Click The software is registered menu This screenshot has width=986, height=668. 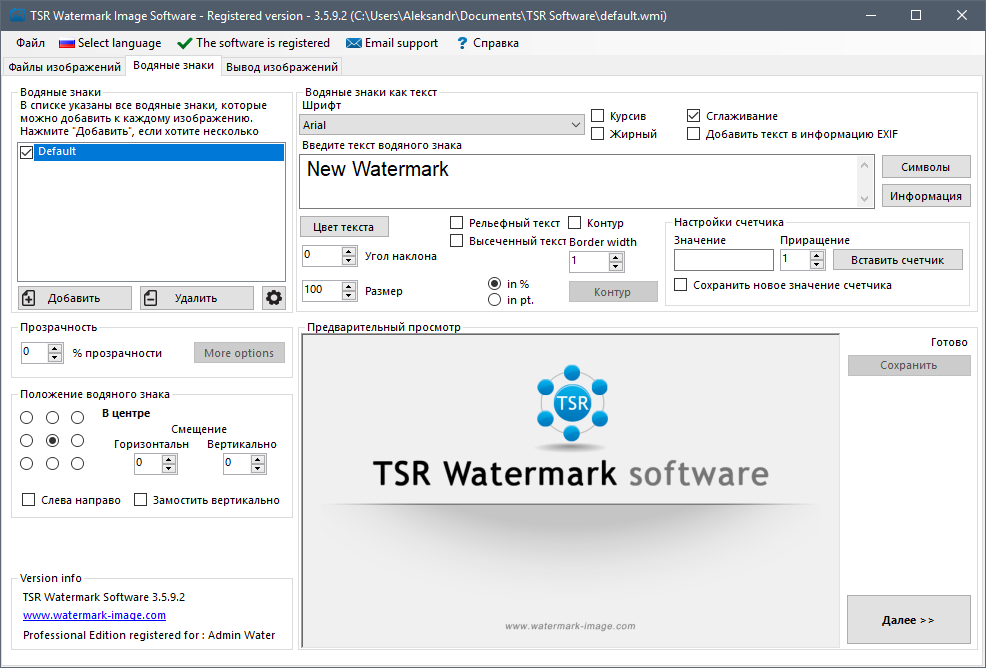(262, 43)
